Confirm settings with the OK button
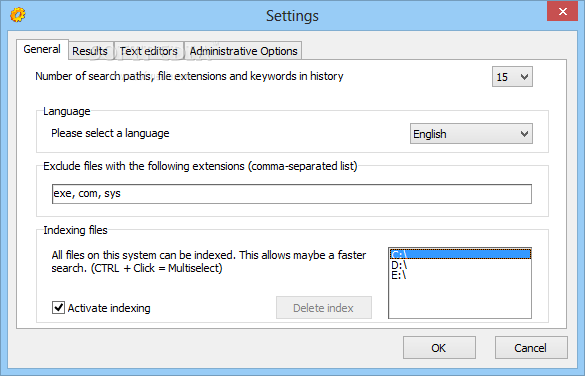 pos(439,348)
